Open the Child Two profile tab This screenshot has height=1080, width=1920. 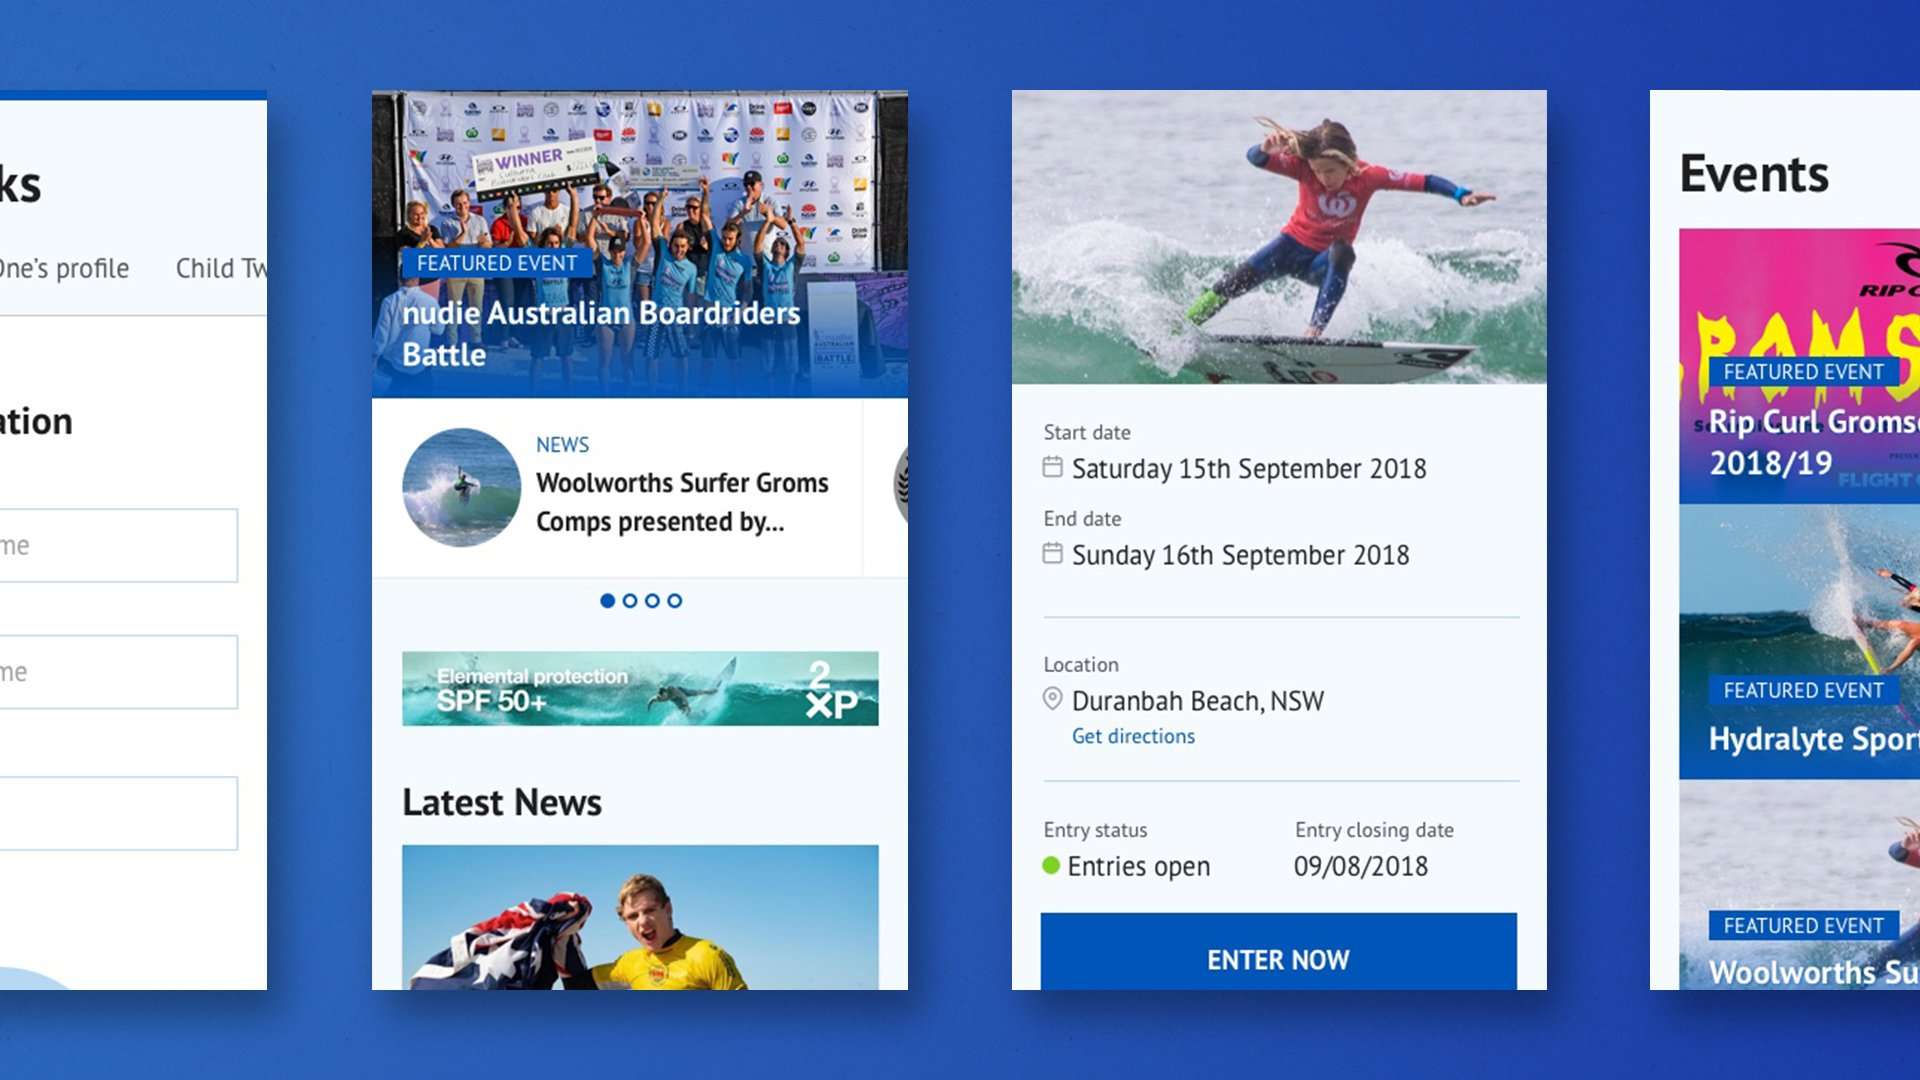(221, 268)
